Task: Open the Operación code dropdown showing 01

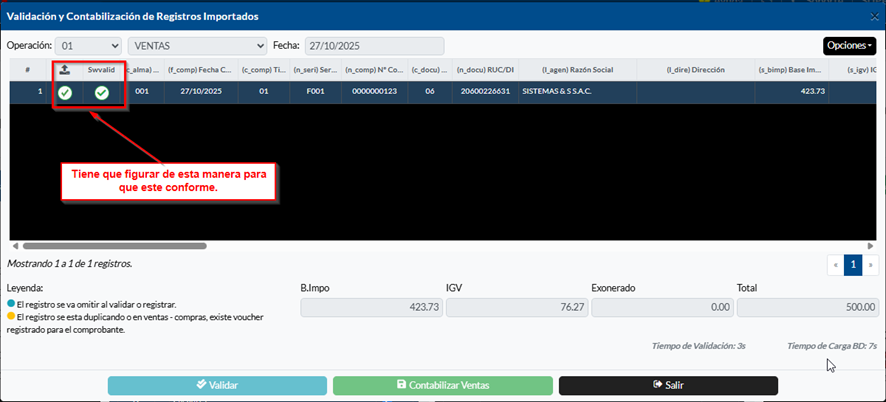Action: click(x=89, y=46)
